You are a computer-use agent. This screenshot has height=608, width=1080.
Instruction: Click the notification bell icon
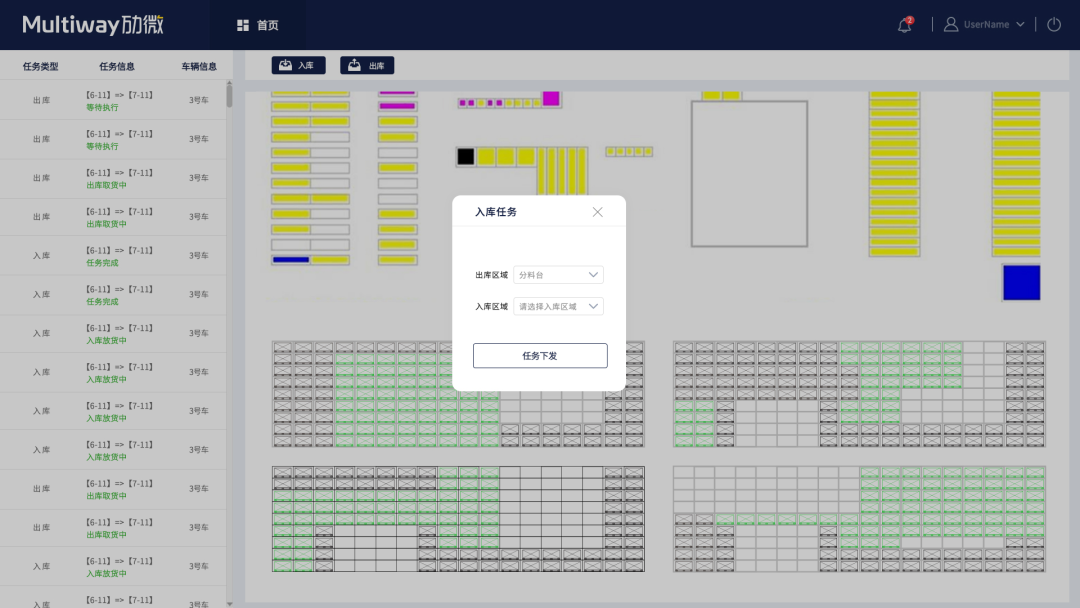904,25
